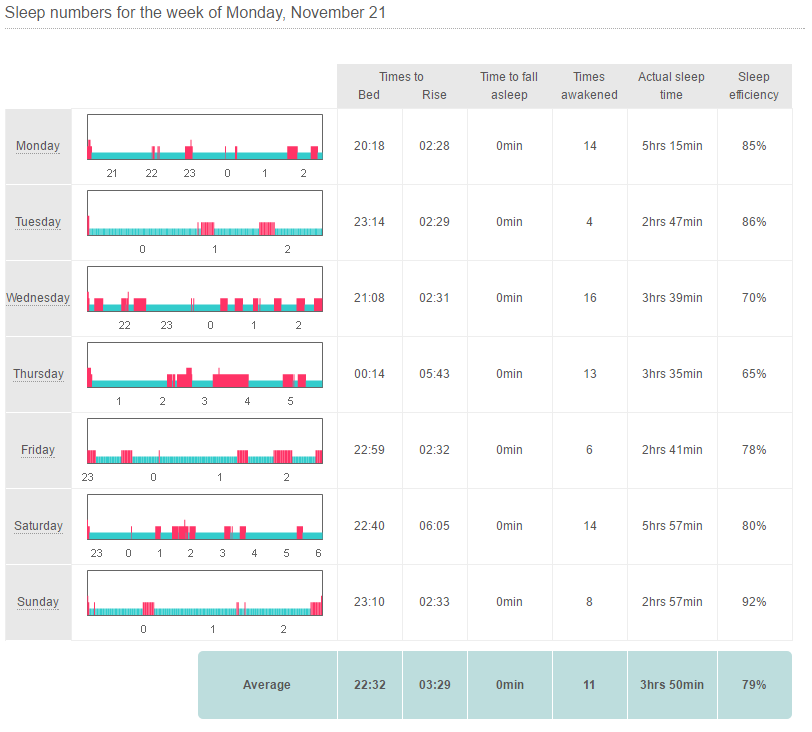
Task: Click Saturday's sleep graph
Action: click(205, 518)
